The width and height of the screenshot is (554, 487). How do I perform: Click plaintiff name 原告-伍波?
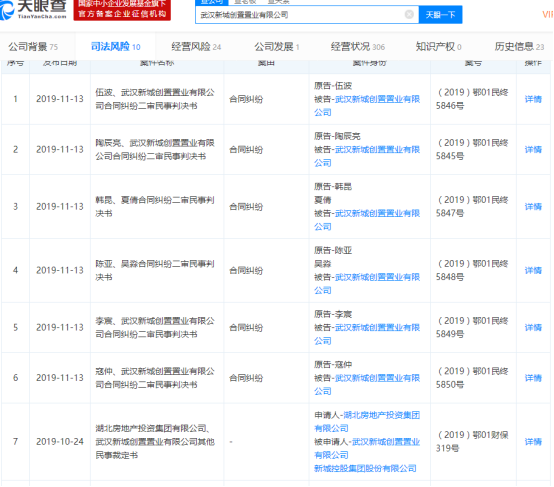click(x=333, y=86)
